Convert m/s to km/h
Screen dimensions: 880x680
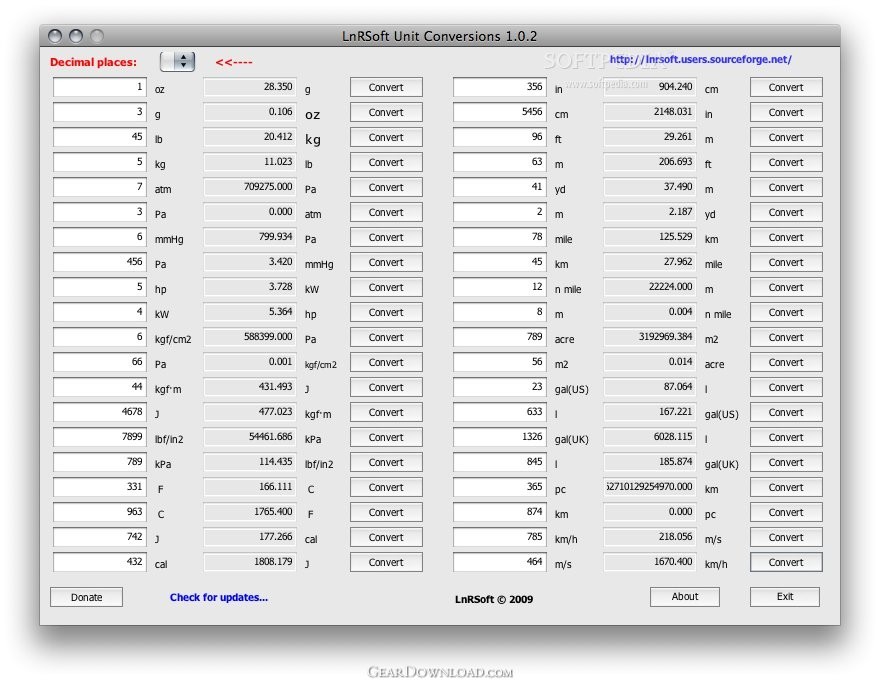pos(786,562)
